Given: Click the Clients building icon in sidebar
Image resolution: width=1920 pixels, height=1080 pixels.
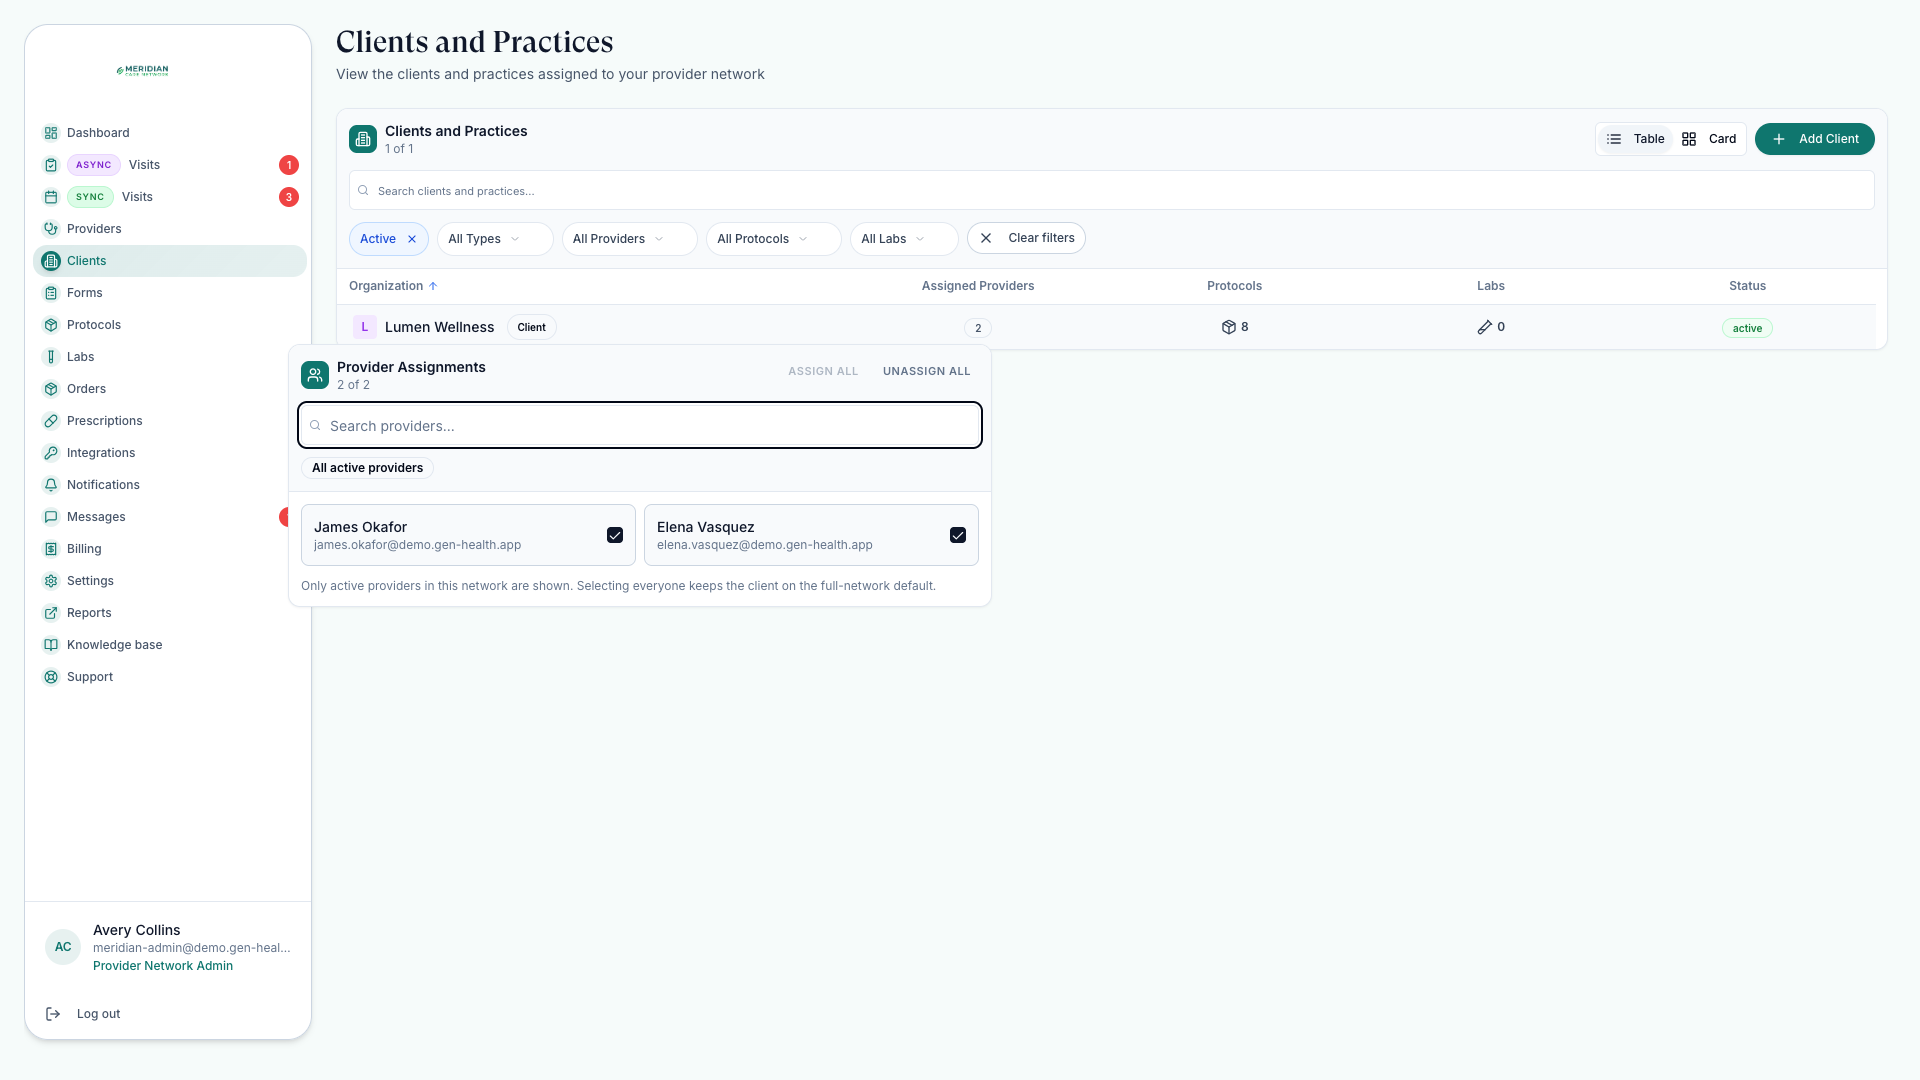Looking at the screenshot, I should tap(51, 261).
